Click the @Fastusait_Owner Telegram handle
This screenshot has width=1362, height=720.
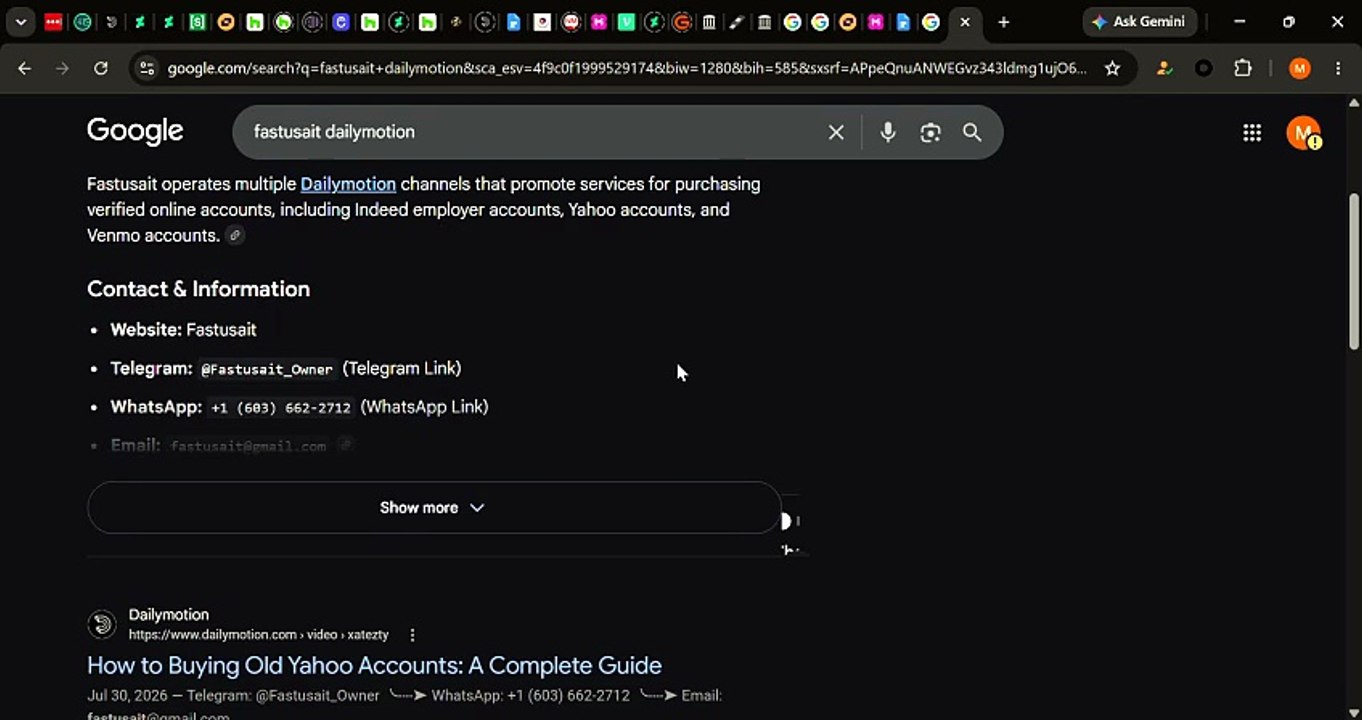click(266, 369)
